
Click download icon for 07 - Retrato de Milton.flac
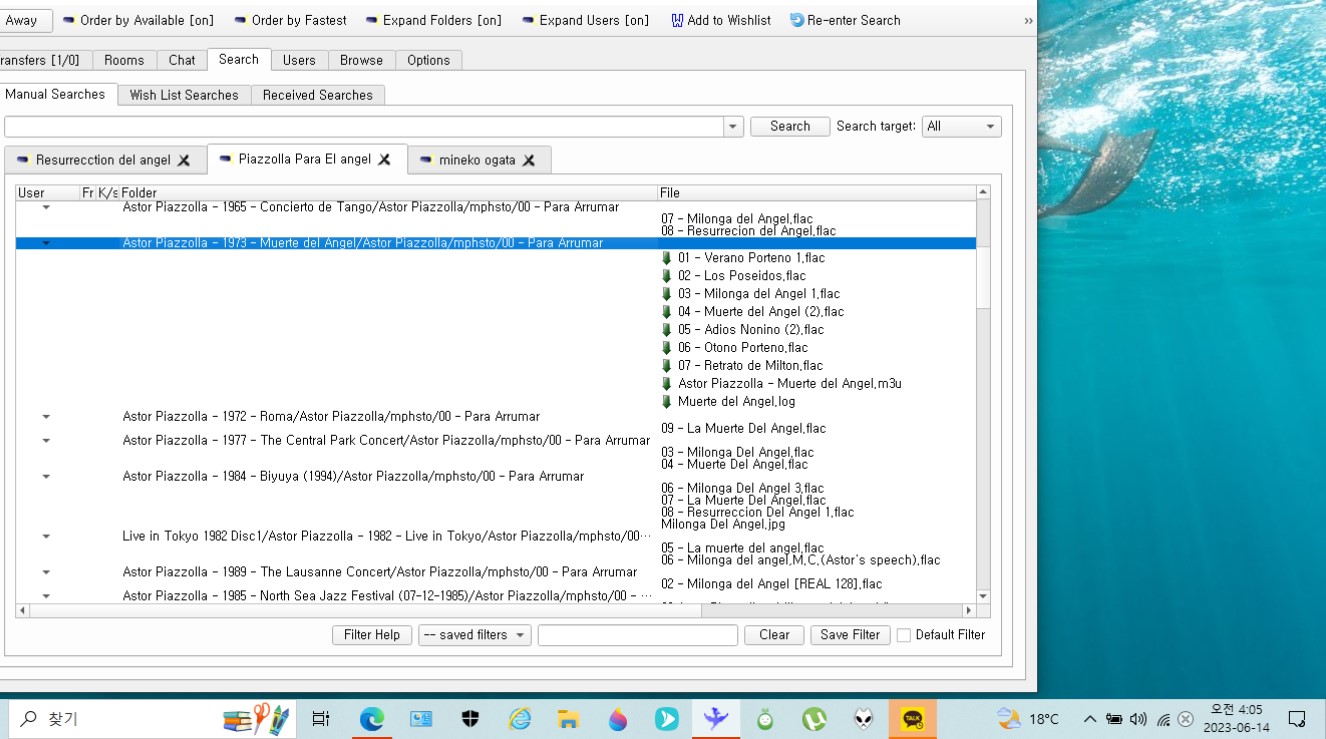(x=667, y=366)
